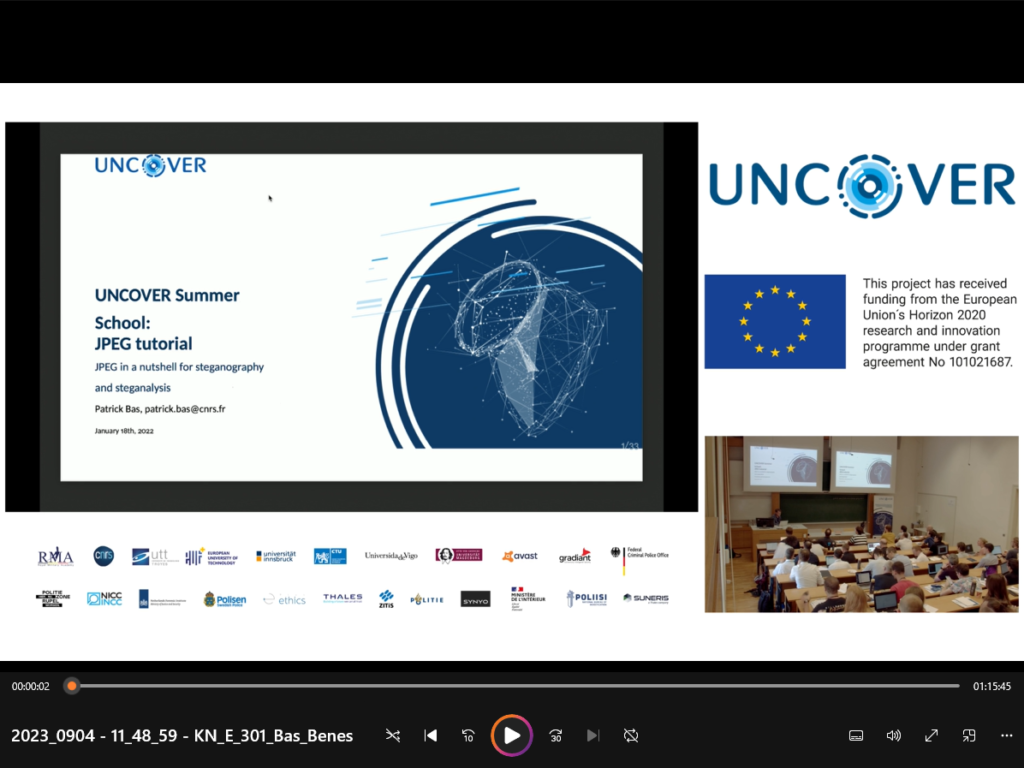This screenshot has height=768, width=1024.
Task: Click the cnrs partner logo
Action: point(103,556)
